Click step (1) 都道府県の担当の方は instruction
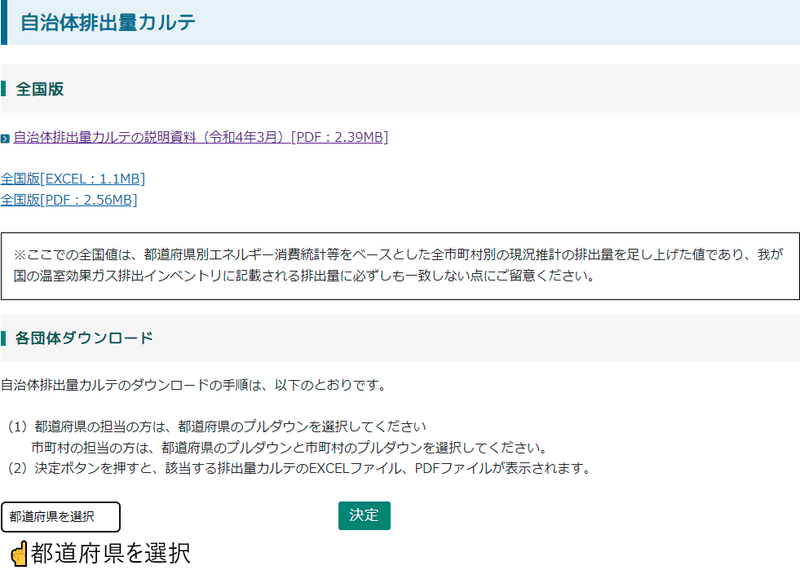The width and height of the screenshot is (800, 570). (x=216, y=427)
